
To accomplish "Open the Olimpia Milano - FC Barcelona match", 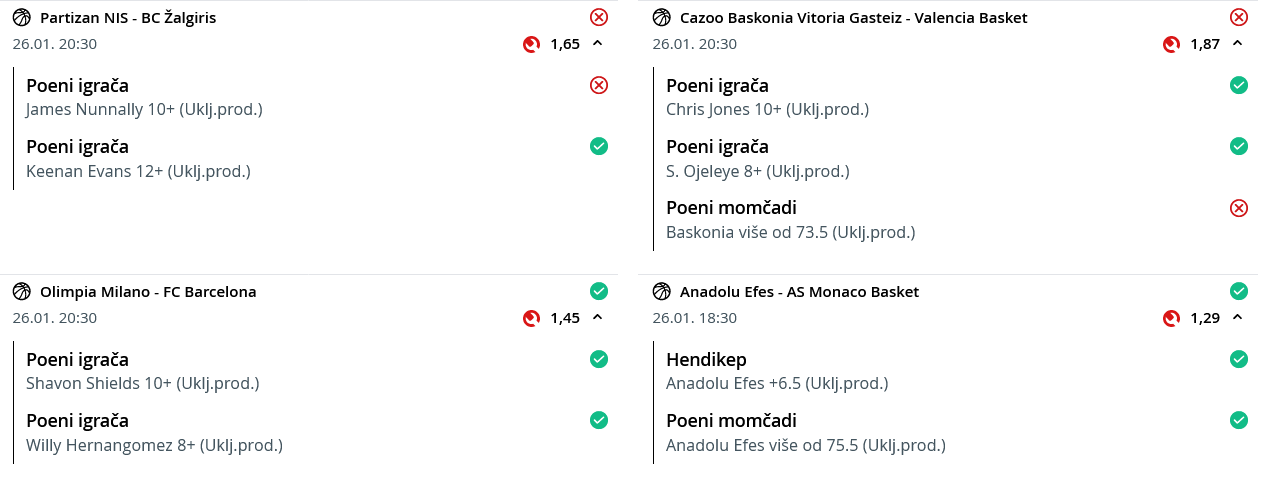I will [x=148, y=292].
